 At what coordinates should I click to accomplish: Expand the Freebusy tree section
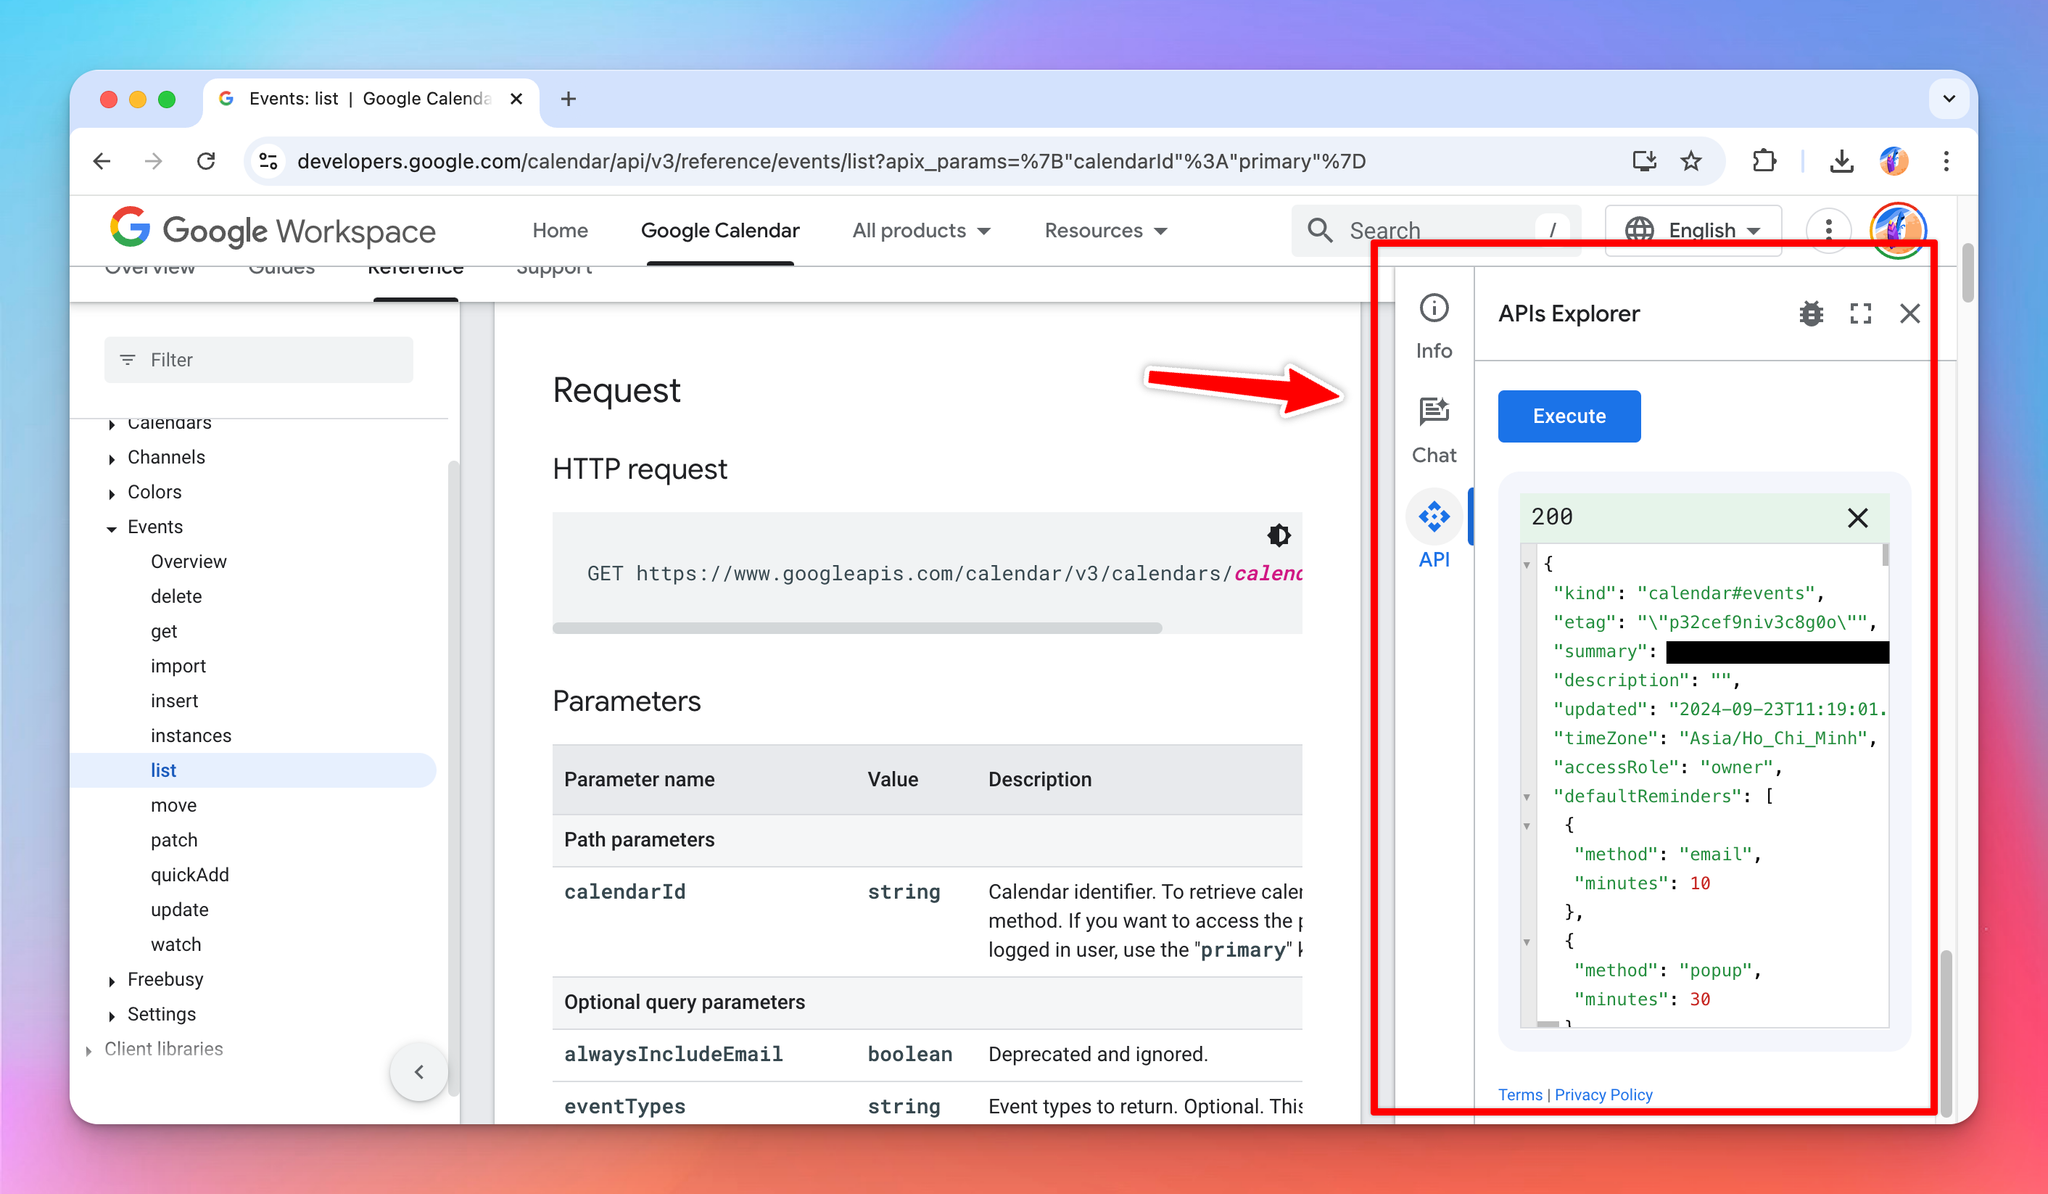tap(112, 981)
